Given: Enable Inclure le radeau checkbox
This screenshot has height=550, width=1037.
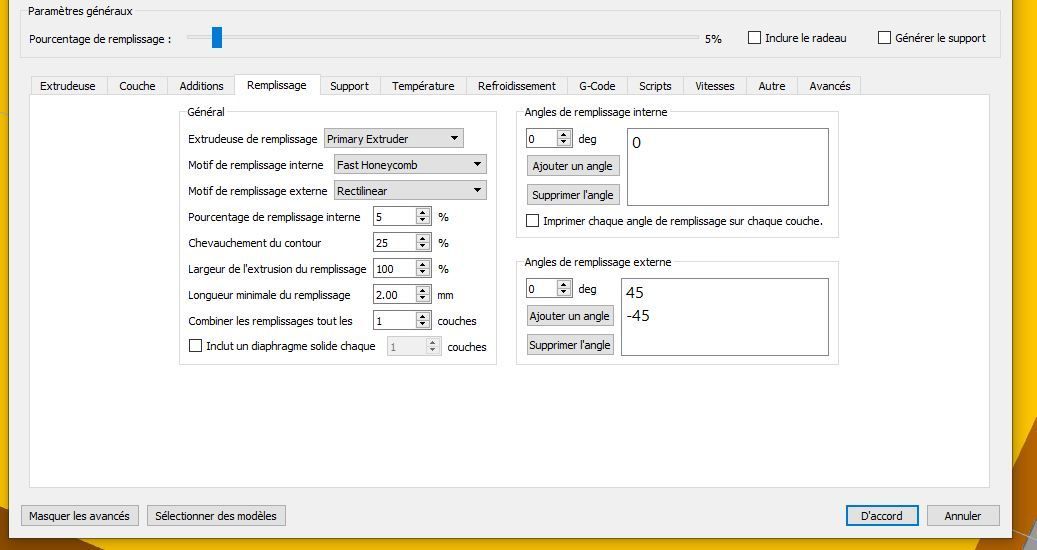Looking at the screenshot, I should point(755,38).
